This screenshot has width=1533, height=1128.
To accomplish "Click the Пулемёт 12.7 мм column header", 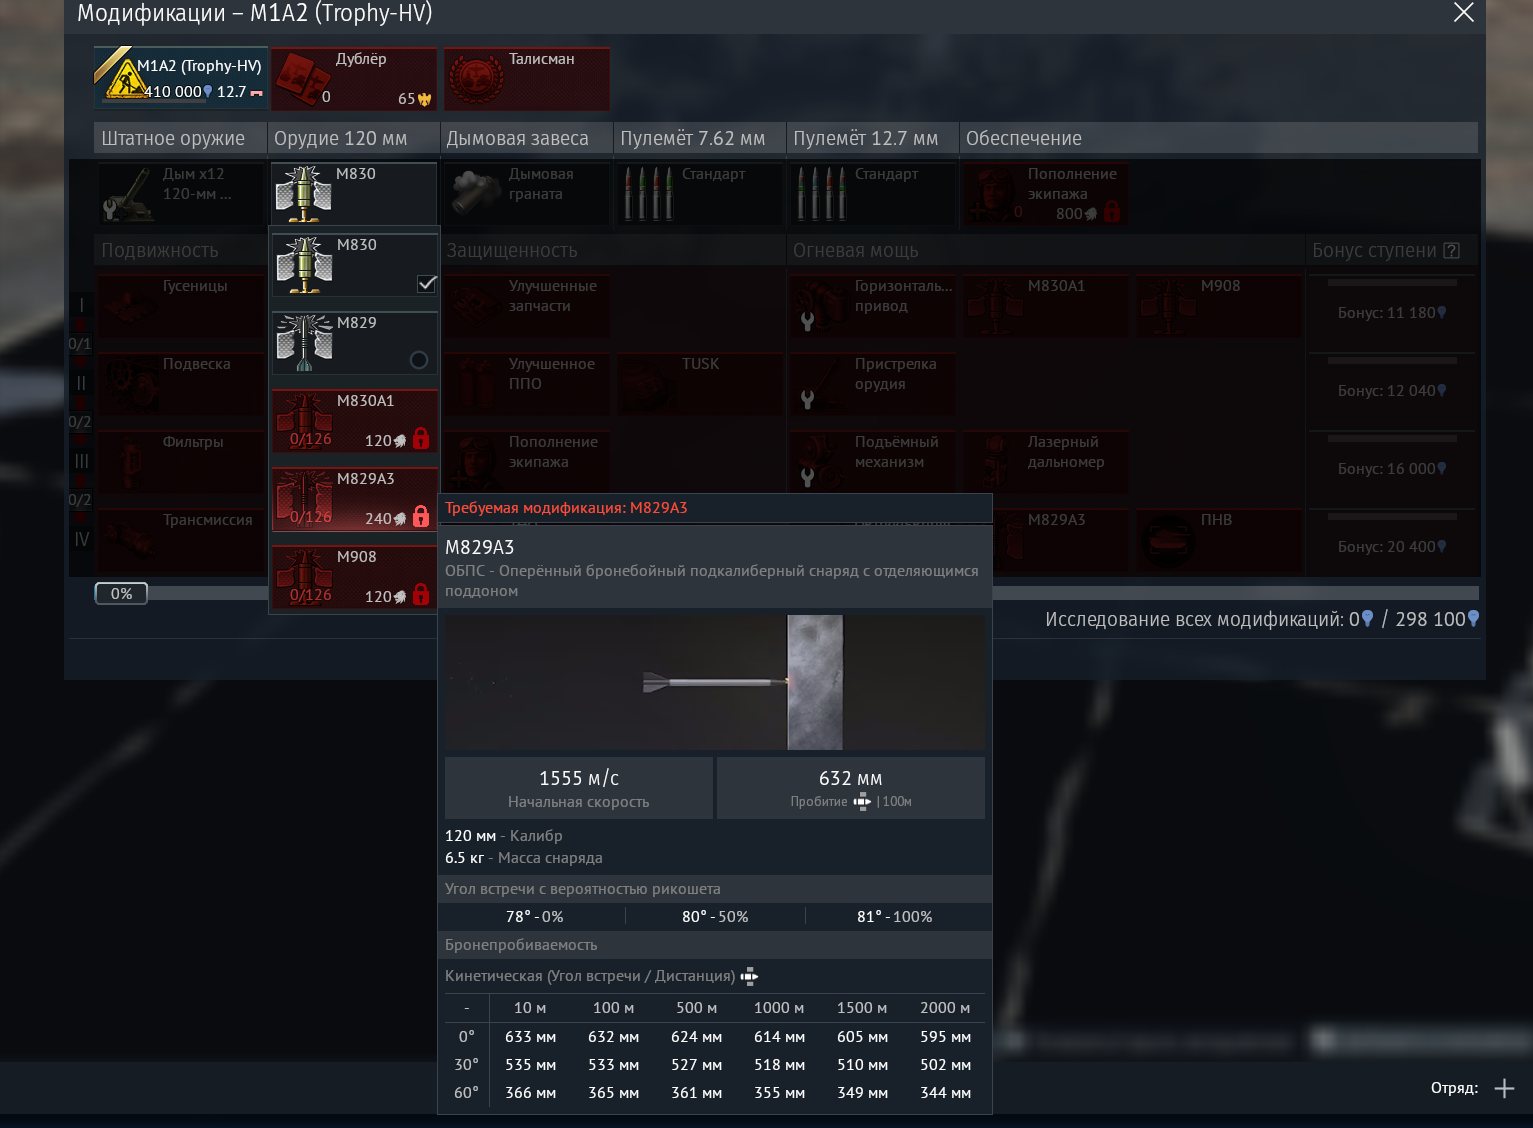I will tap(873, 138).
